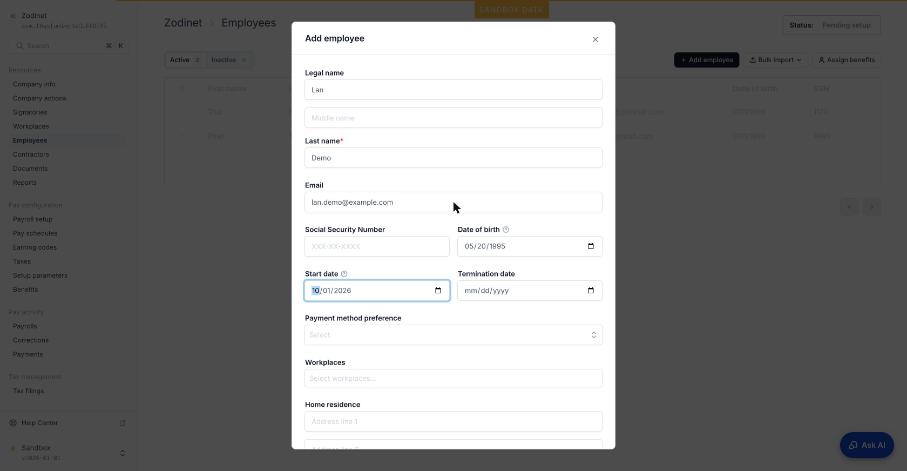Open the Help Center link
The height and width of the screenshot is (471, 907).
click(x=39, y=423)
